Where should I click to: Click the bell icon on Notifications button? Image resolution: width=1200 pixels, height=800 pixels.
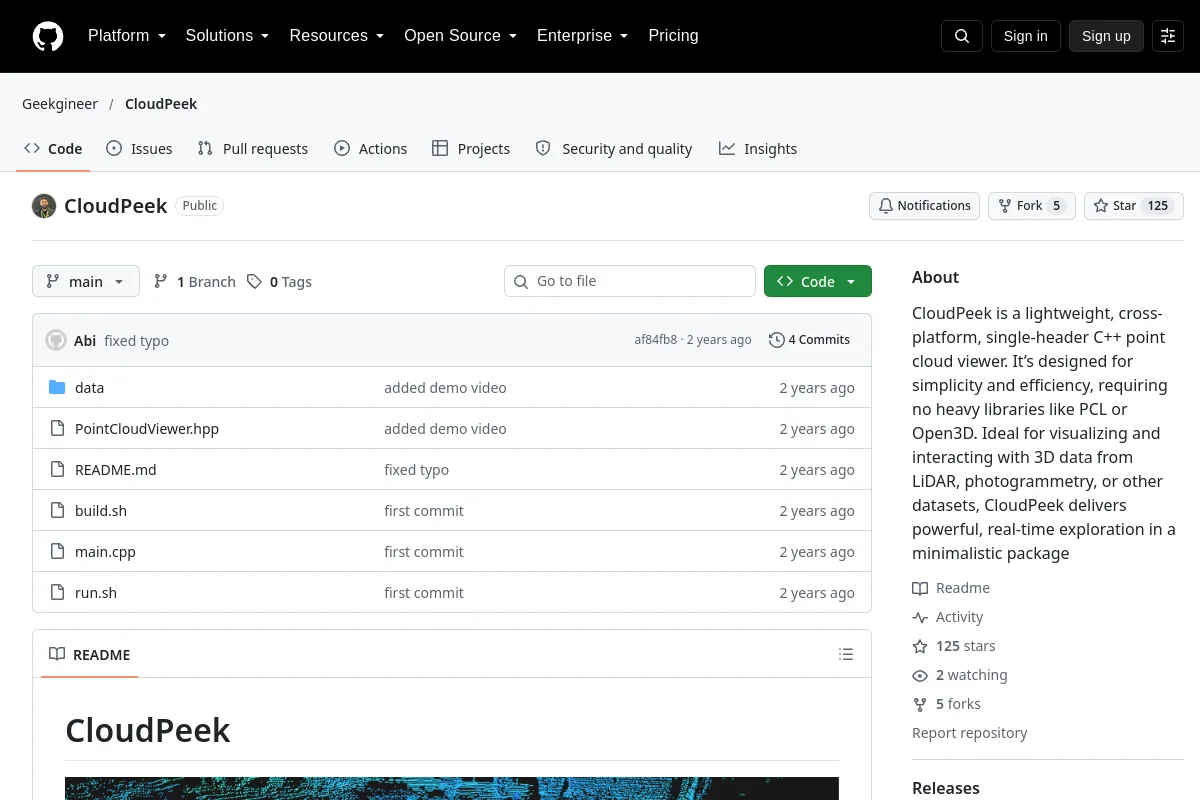pyautogui.click(x=886, y=206)
